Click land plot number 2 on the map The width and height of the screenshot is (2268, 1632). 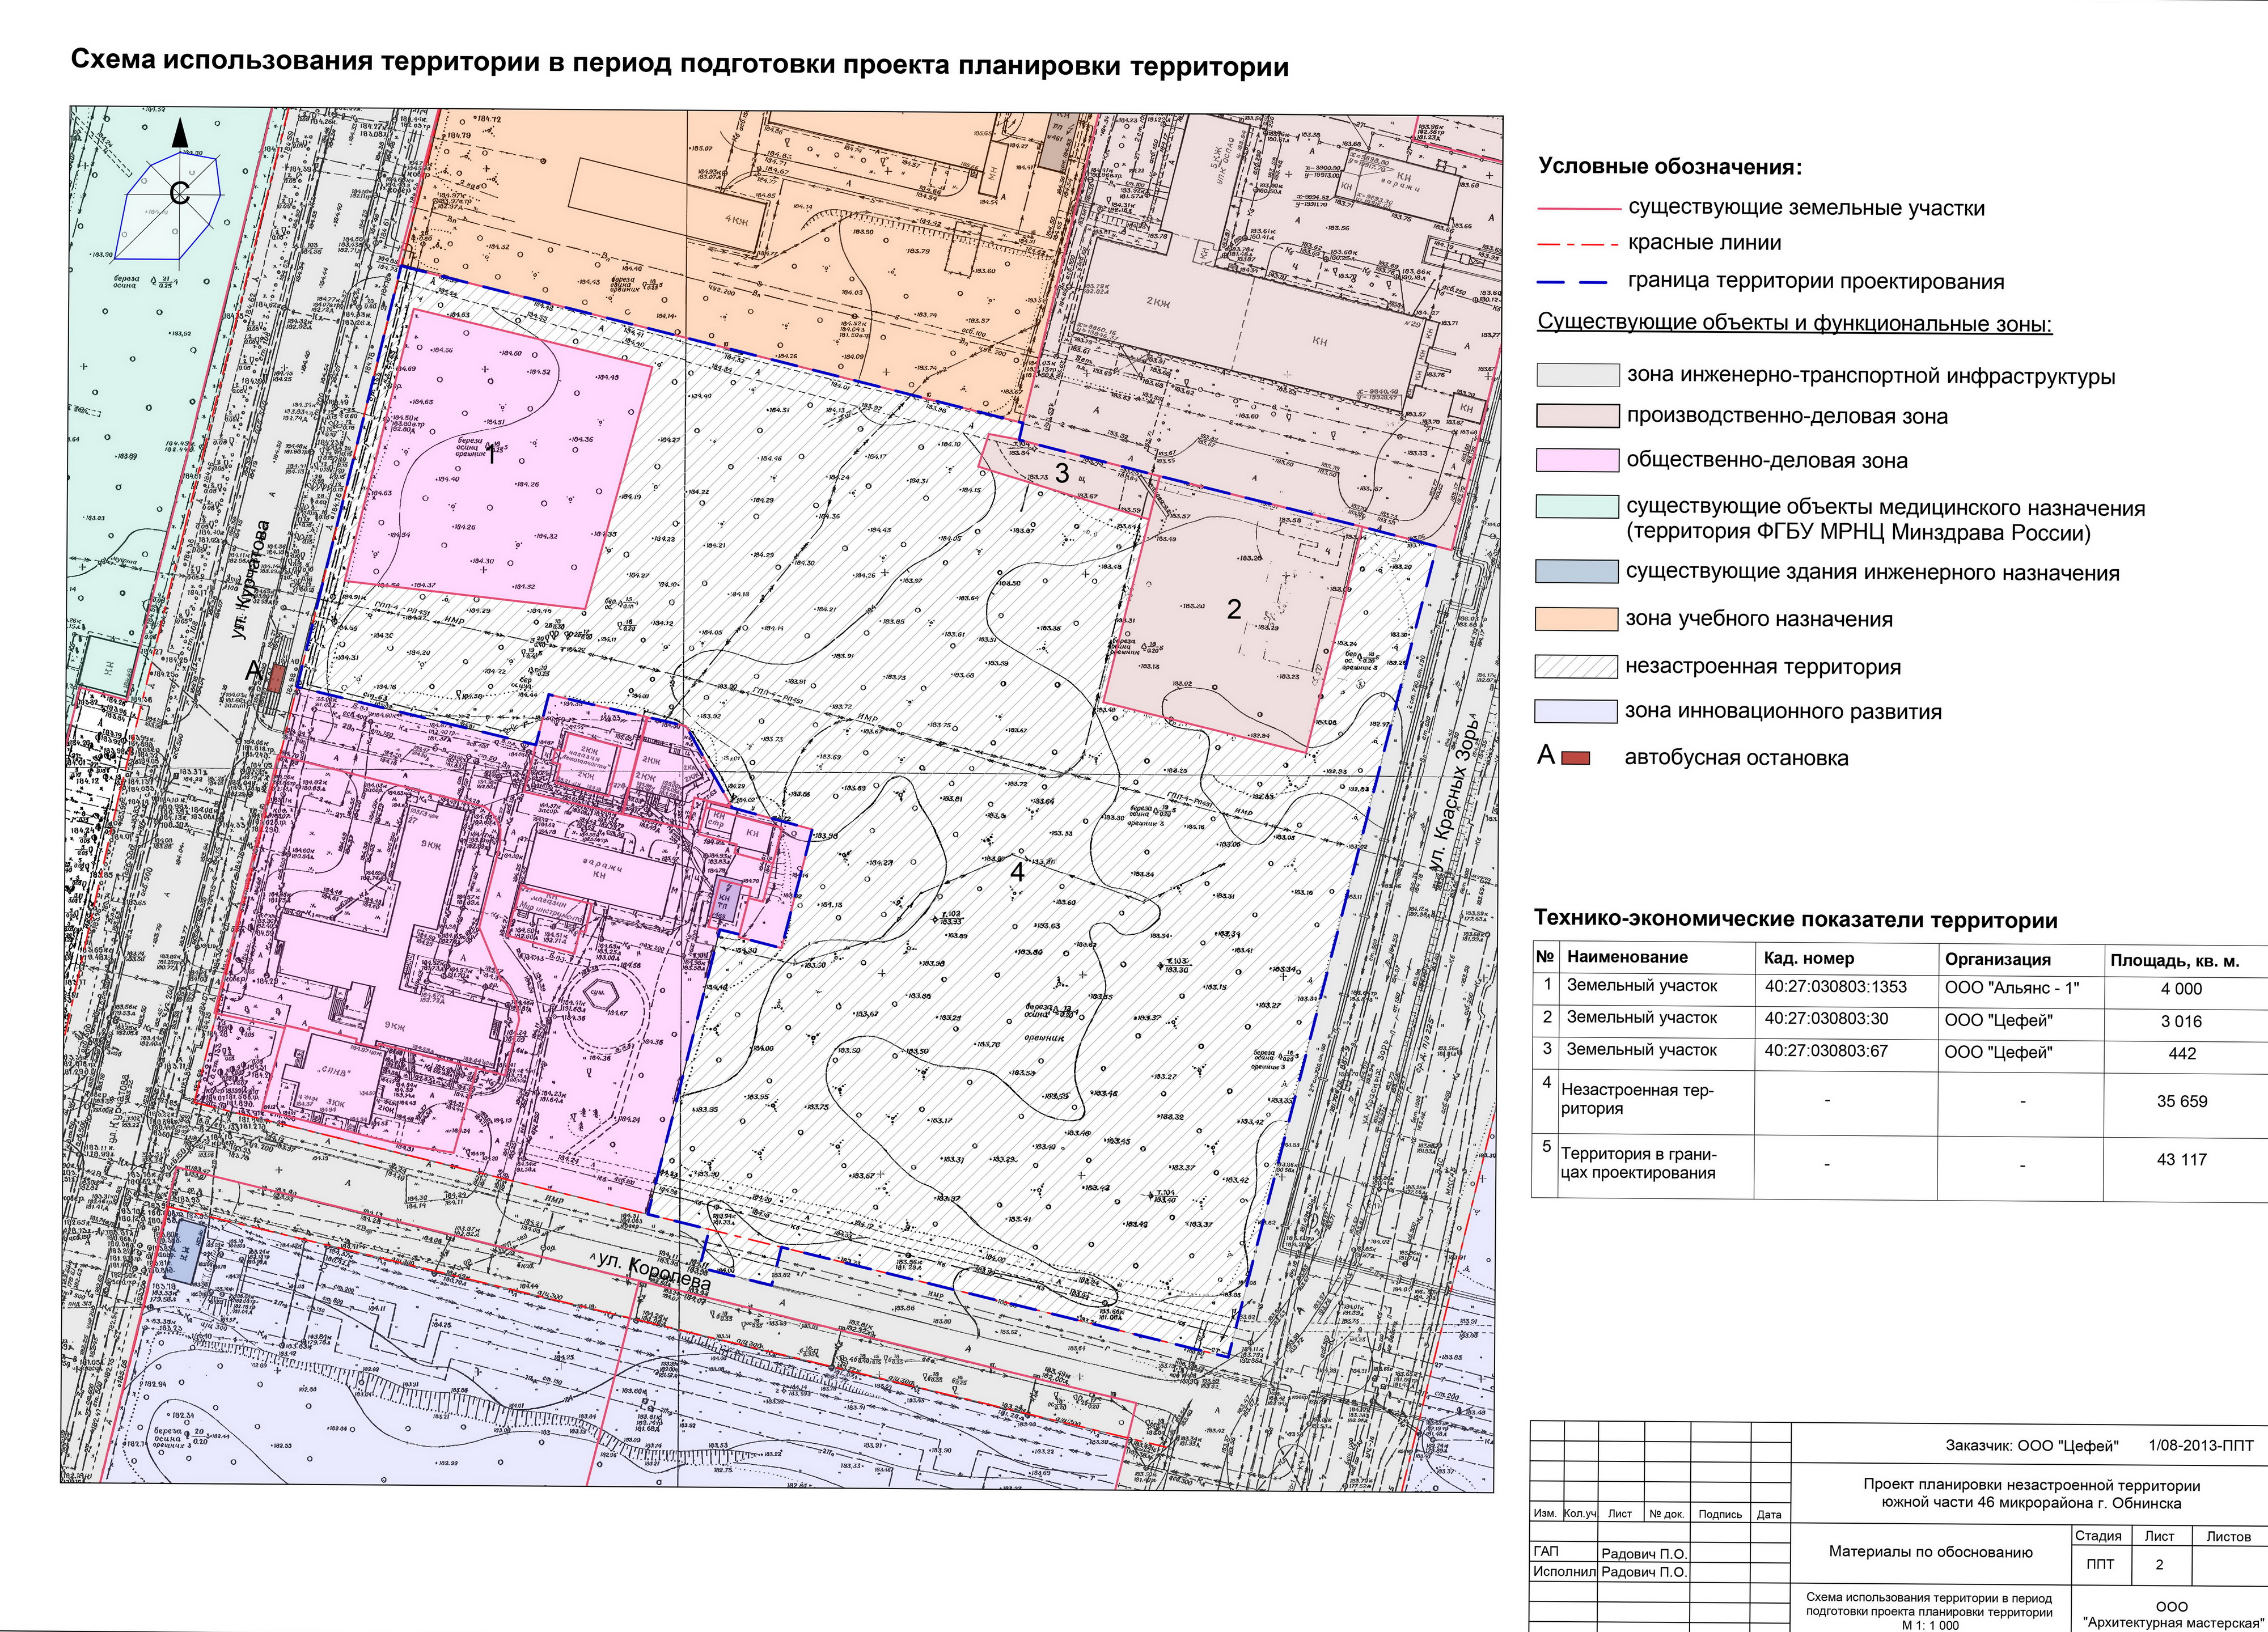tap(1234, 609)
